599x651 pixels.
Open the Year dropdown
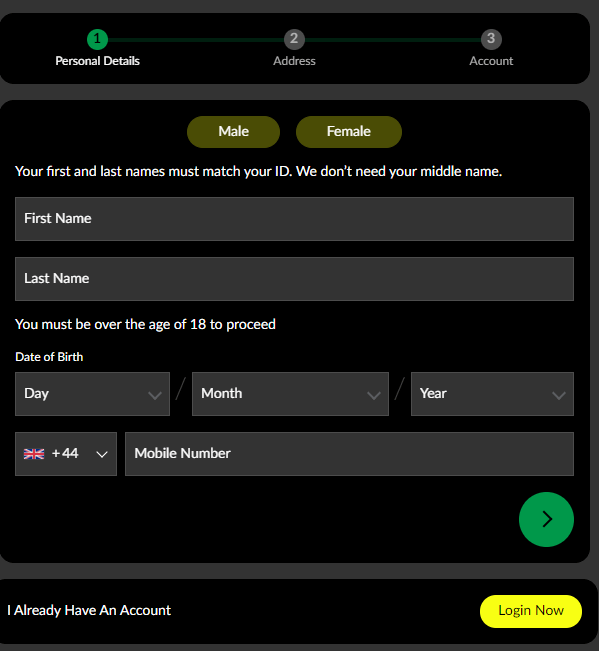click(x=492, y=394)
